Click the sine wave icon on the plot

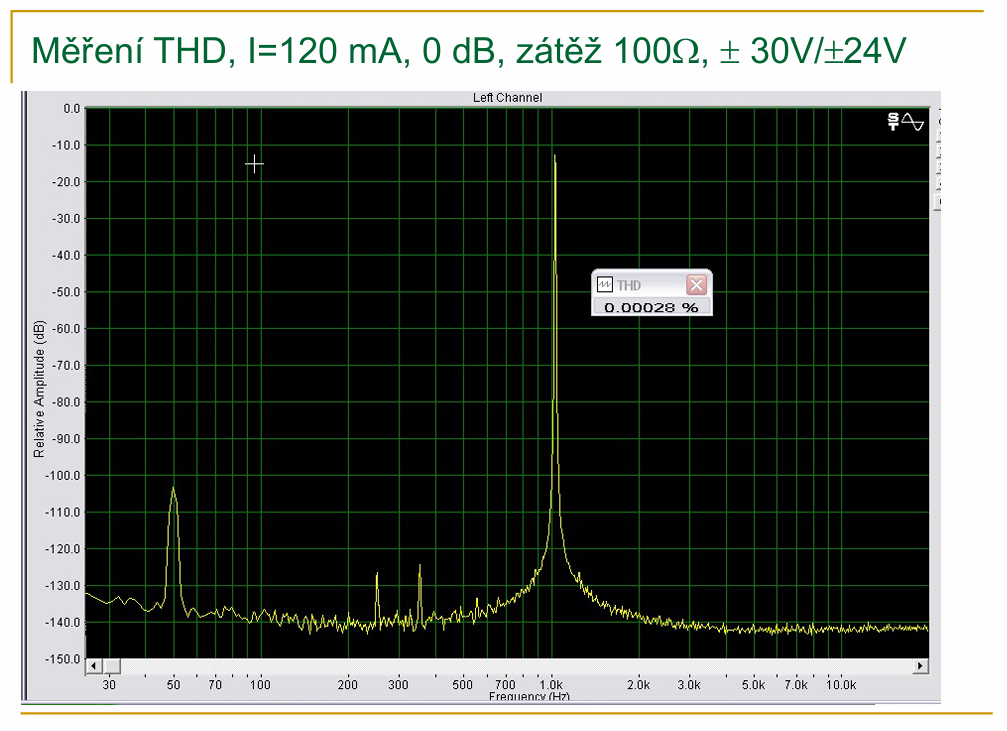pyautogui.click(x=913, y=121)
